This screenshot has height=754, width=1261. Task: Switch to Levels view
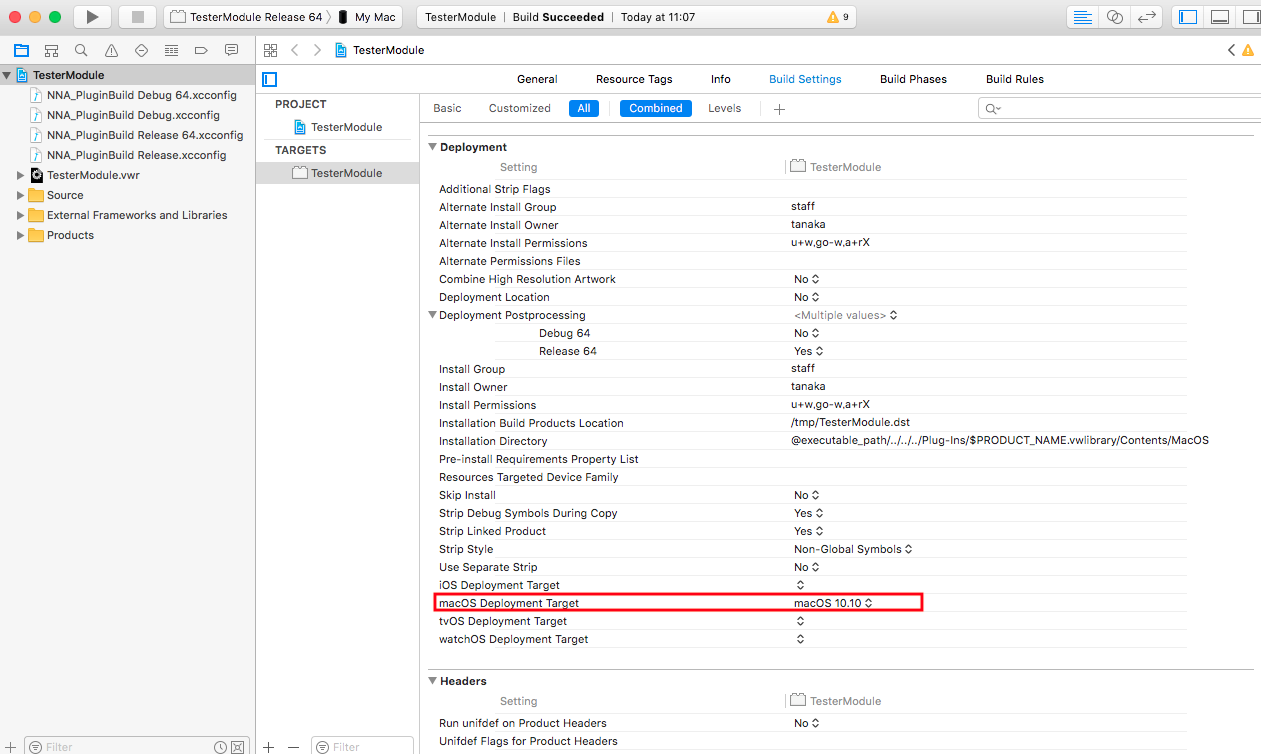point(725,108)
